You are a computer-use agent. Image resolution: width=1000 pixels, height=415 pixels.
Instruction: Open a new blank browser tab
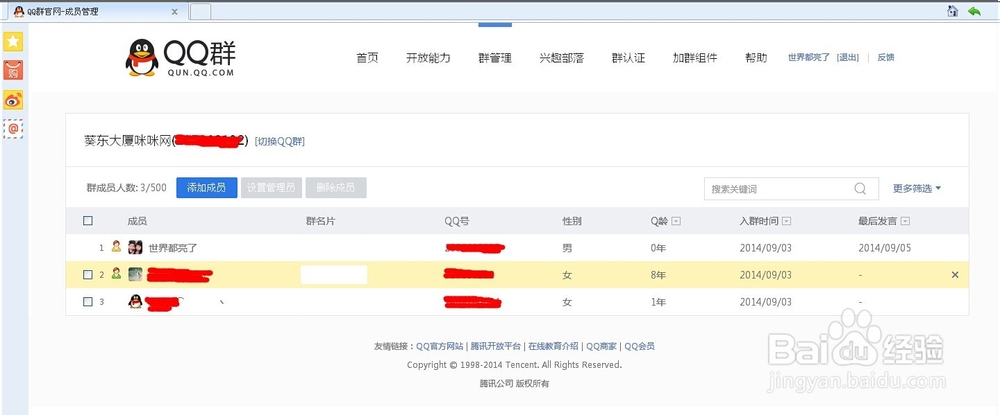point(200,11)
